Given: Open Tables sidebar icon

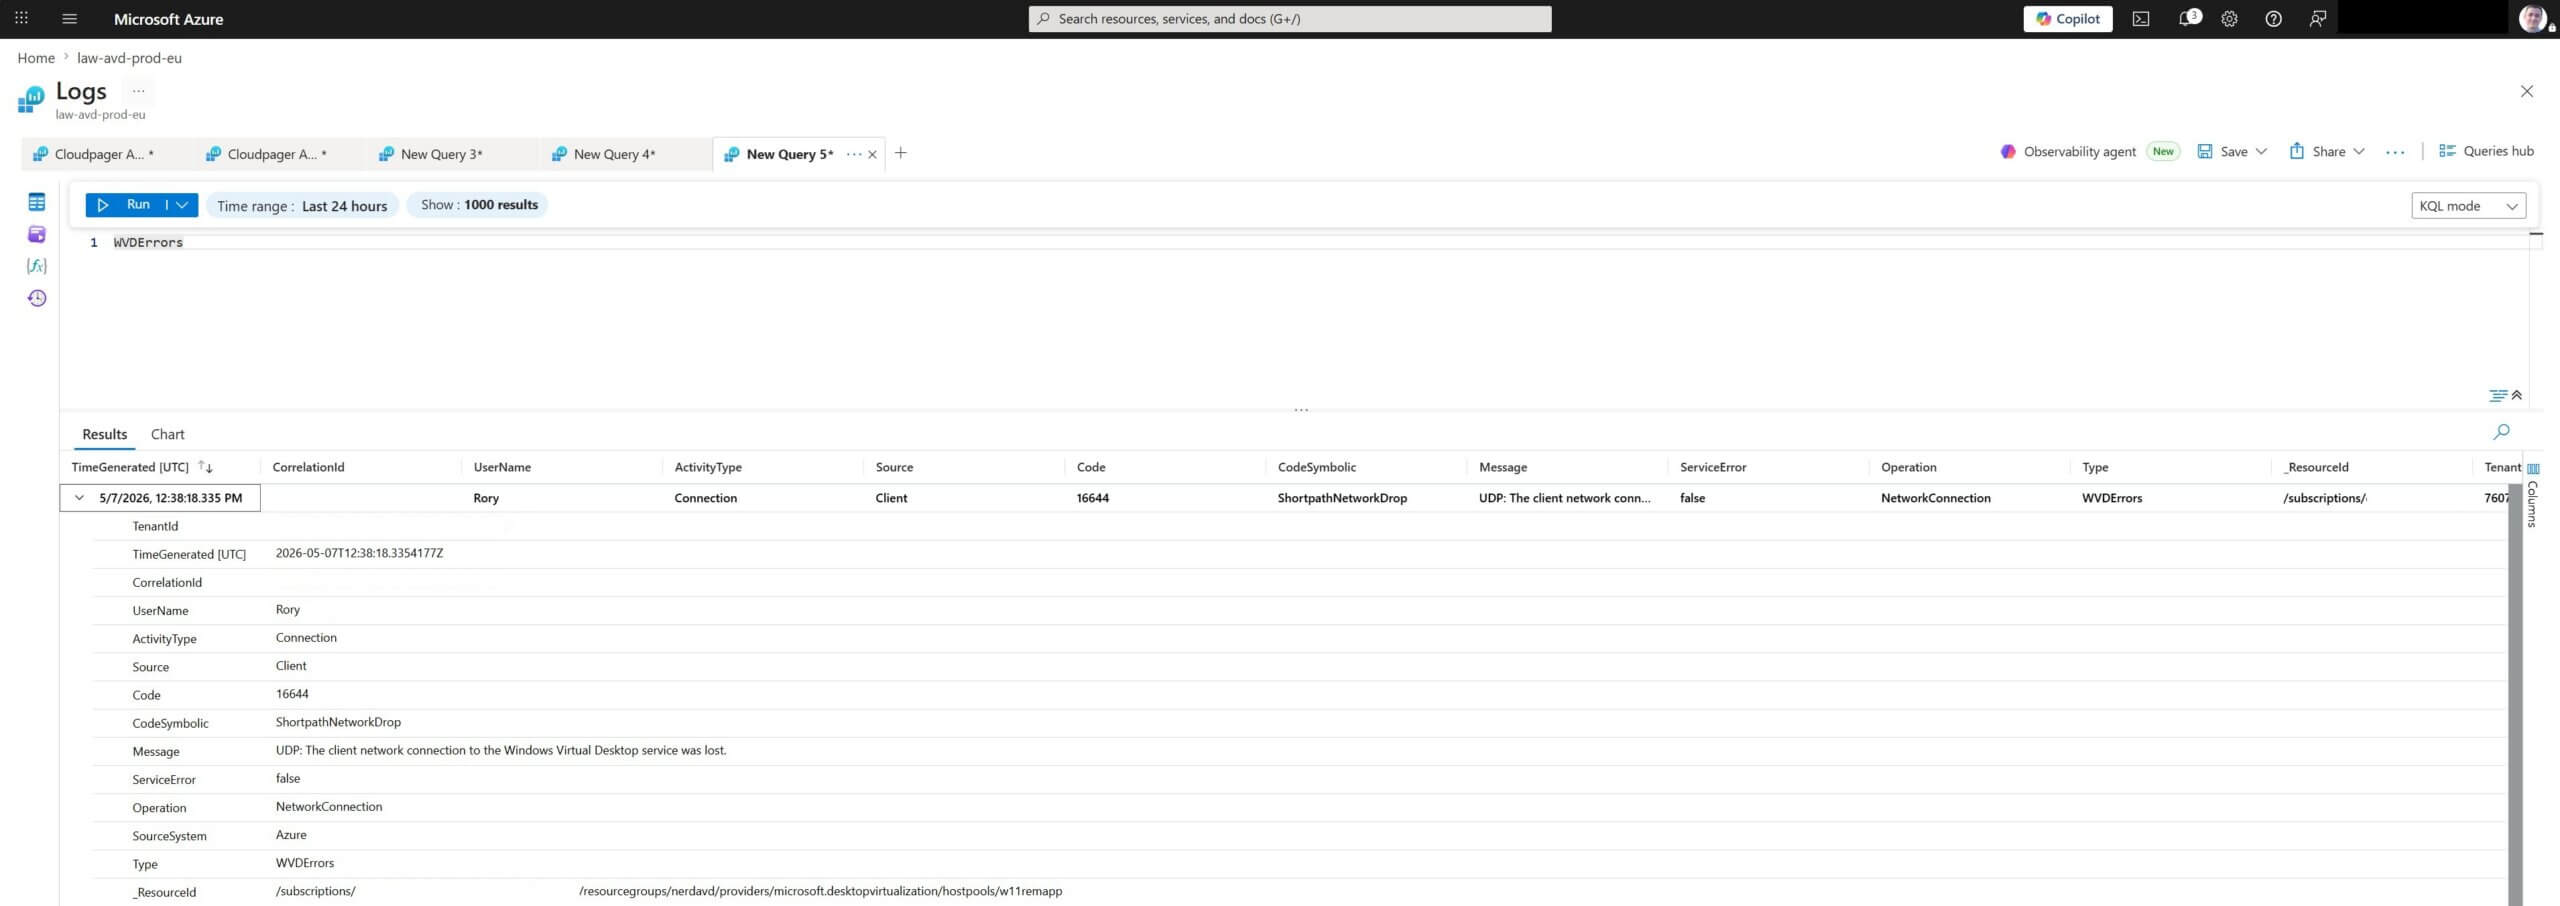Looking at the screenshot, I should click(x=37, y=202).
